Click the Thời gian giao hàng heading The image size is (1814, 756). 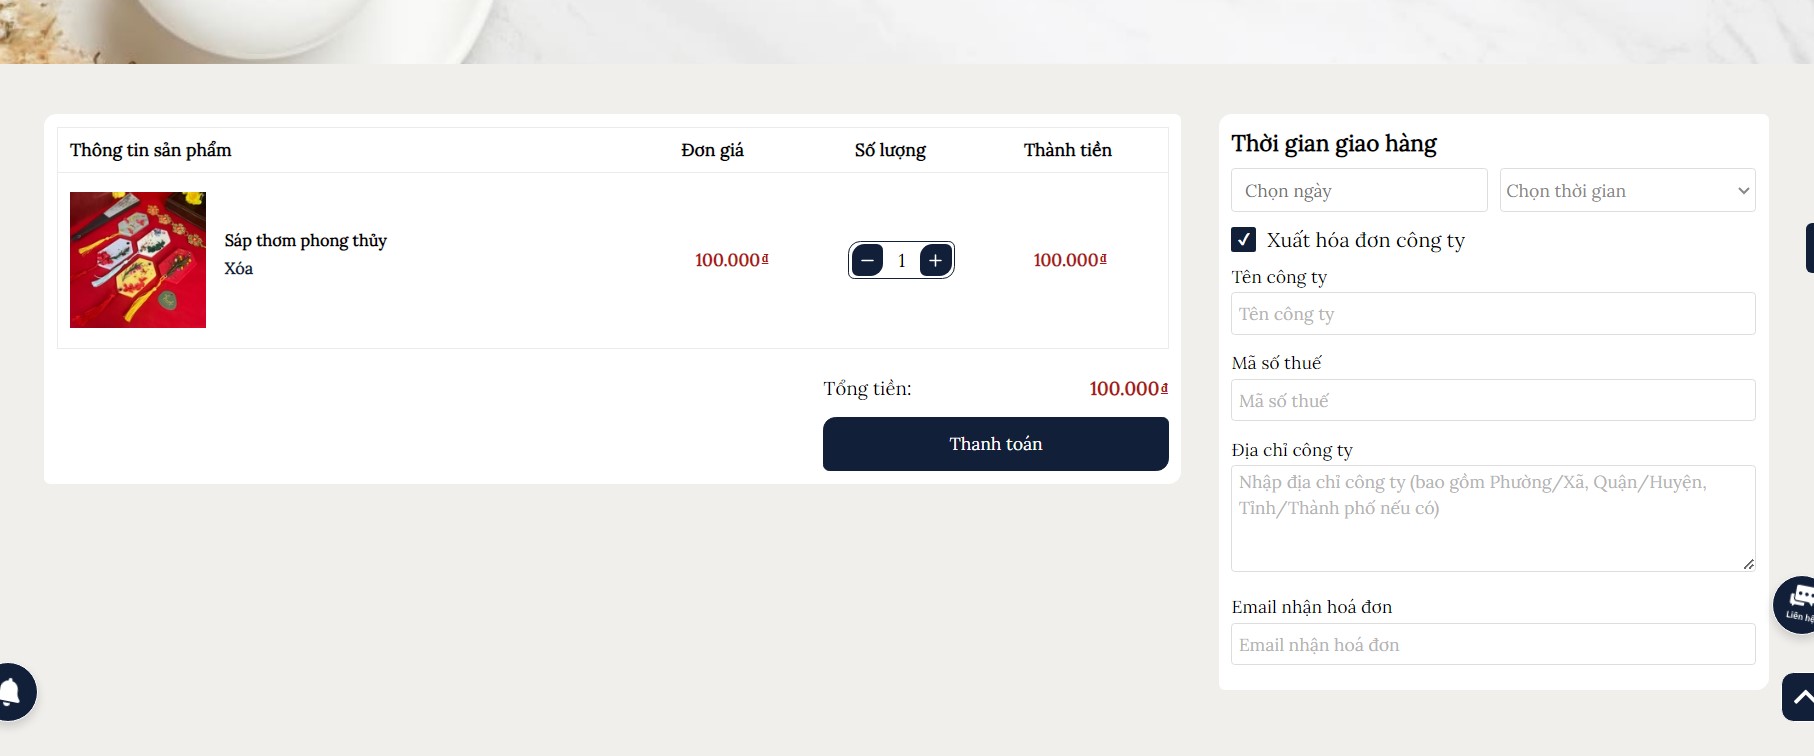point(1334,144)
